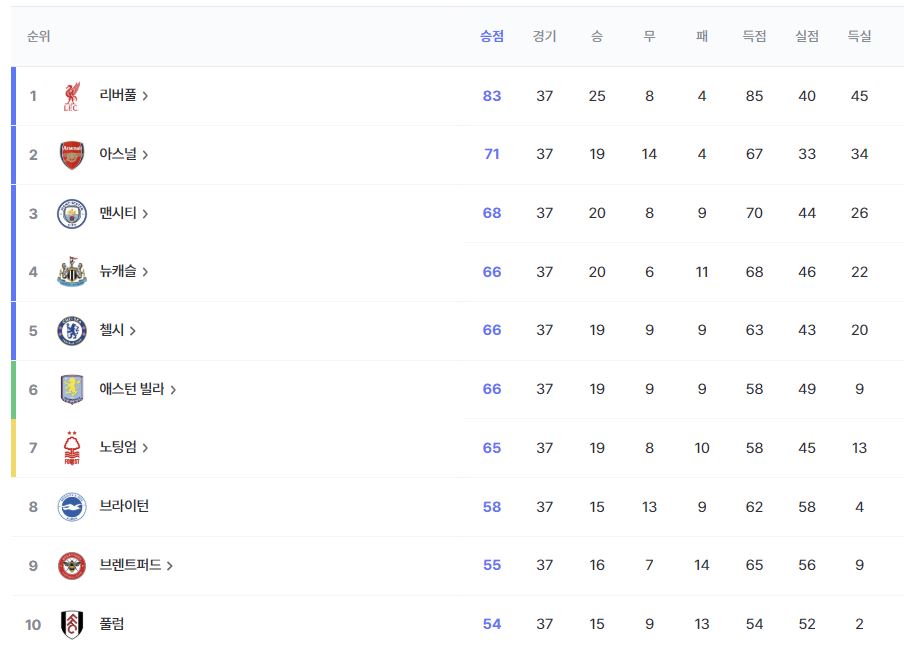Click Nottingham's 65 points value
The width and height of the screenshot is (904, 653).
[x=492, y=448]
